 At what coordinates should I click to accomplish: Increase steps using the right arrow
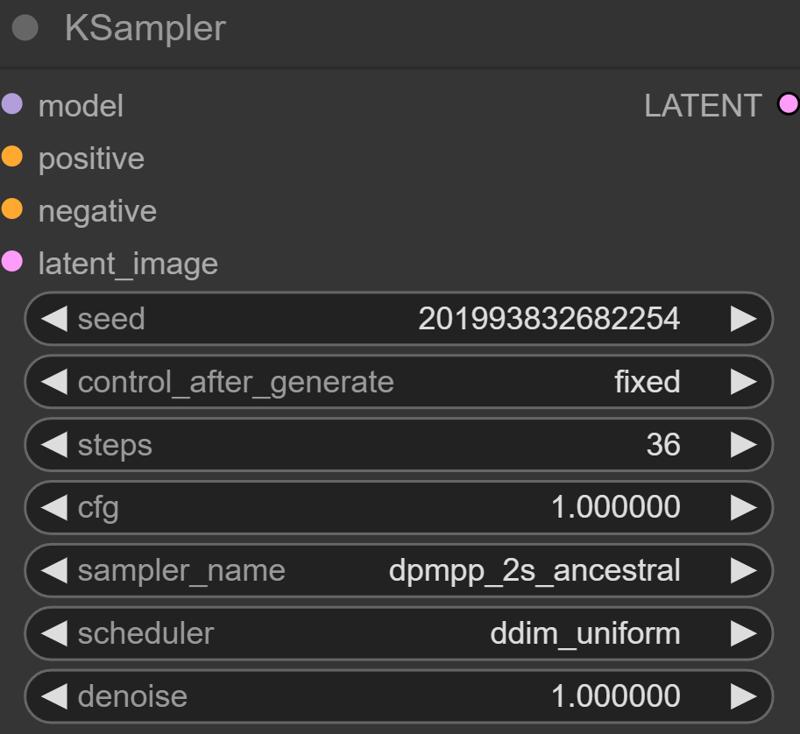point(744,445)
